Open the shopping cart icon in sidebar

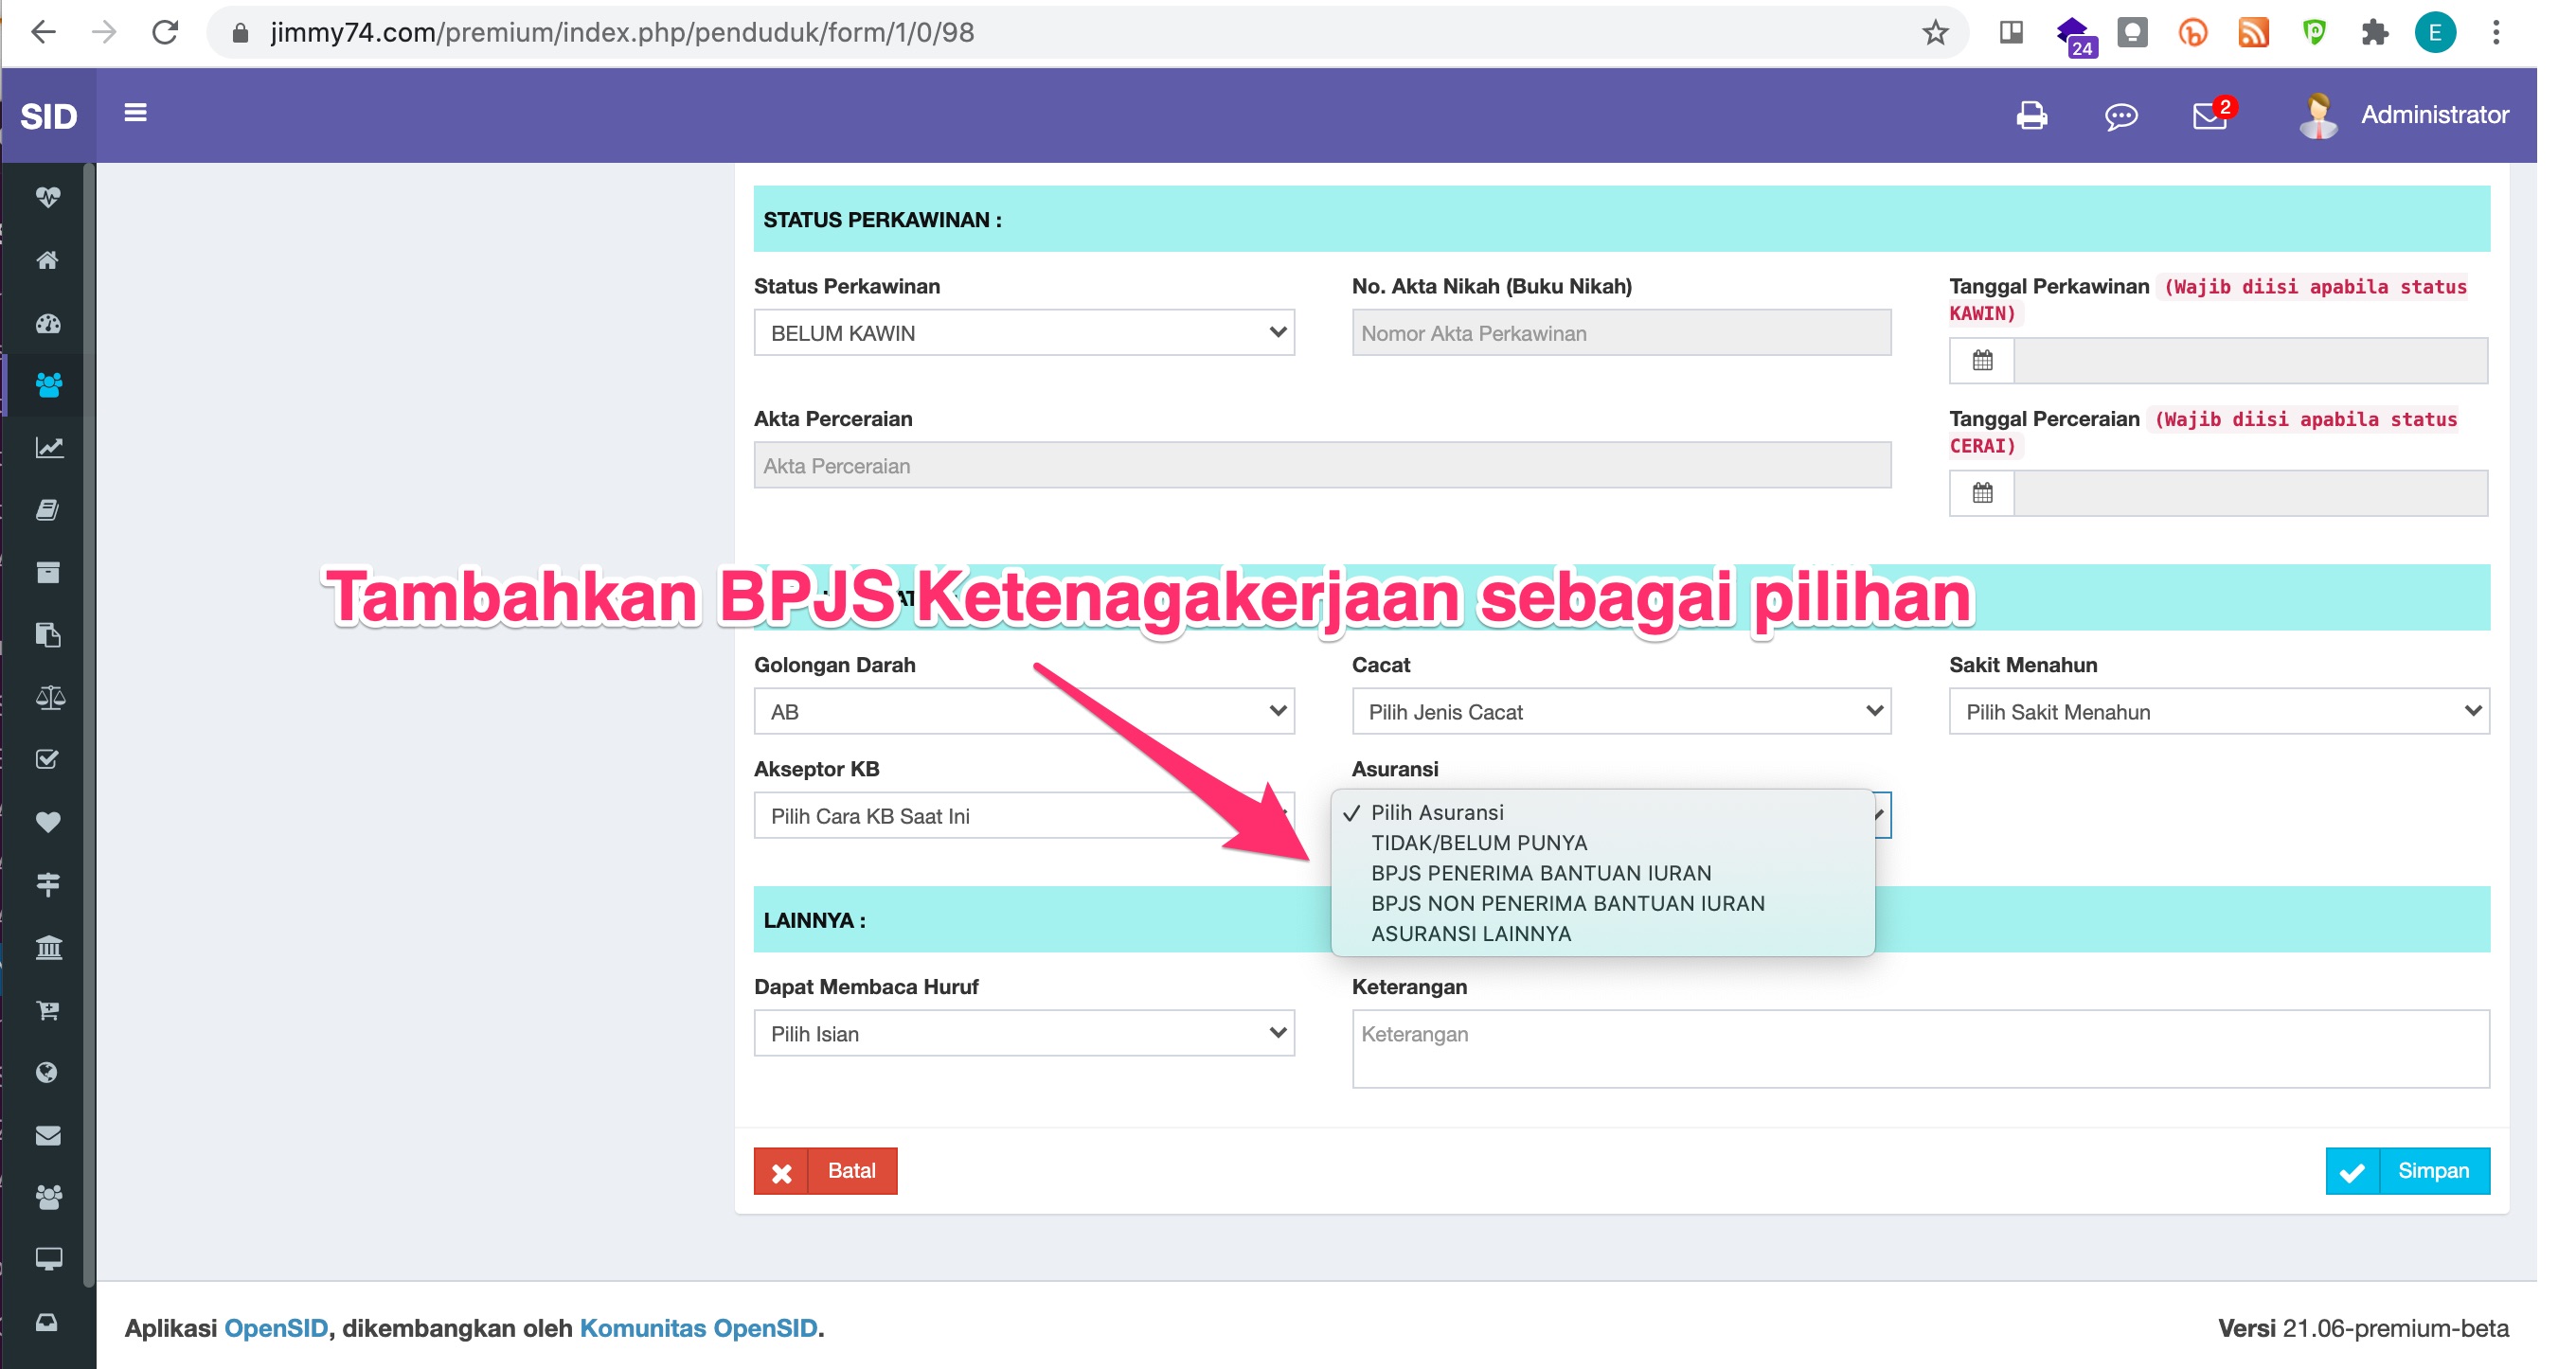[48, 1010]
